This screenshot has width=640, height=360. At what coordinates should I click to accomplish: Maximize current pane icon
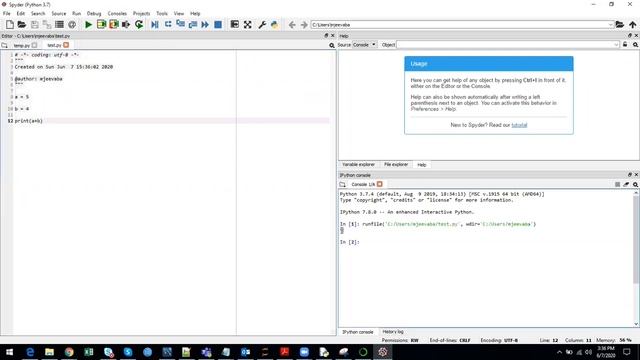coord(234,24)
